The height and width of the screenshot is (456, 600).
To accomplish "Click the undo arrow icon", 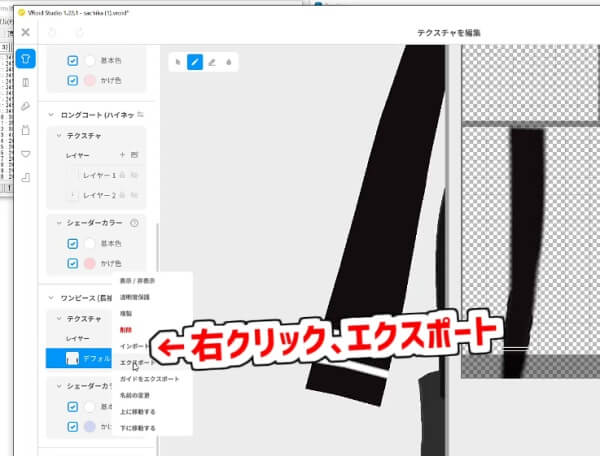I will coord(51,32).
